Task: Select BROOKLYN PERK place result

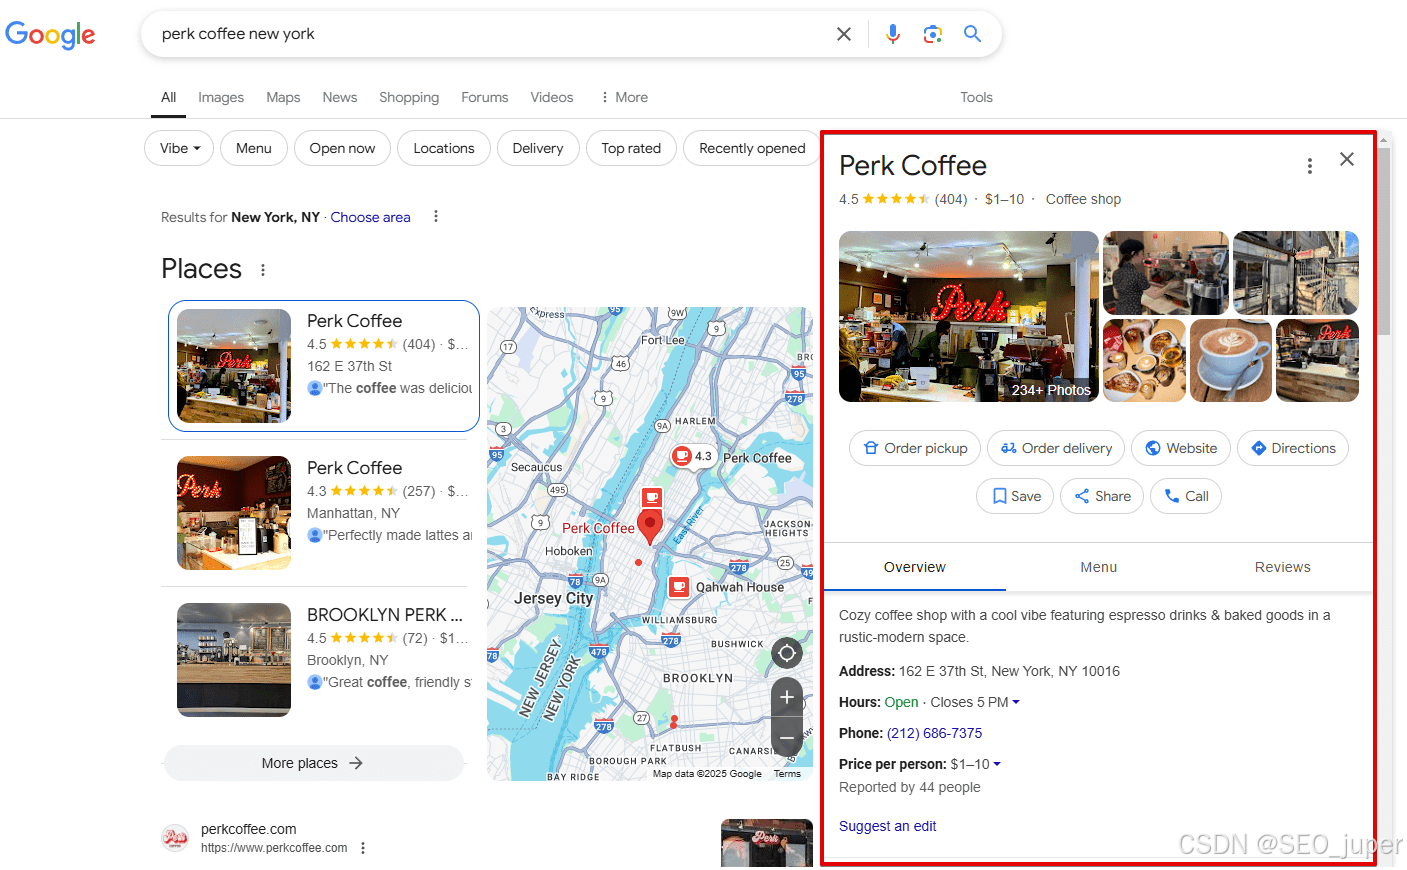Action: click(320, 660)
